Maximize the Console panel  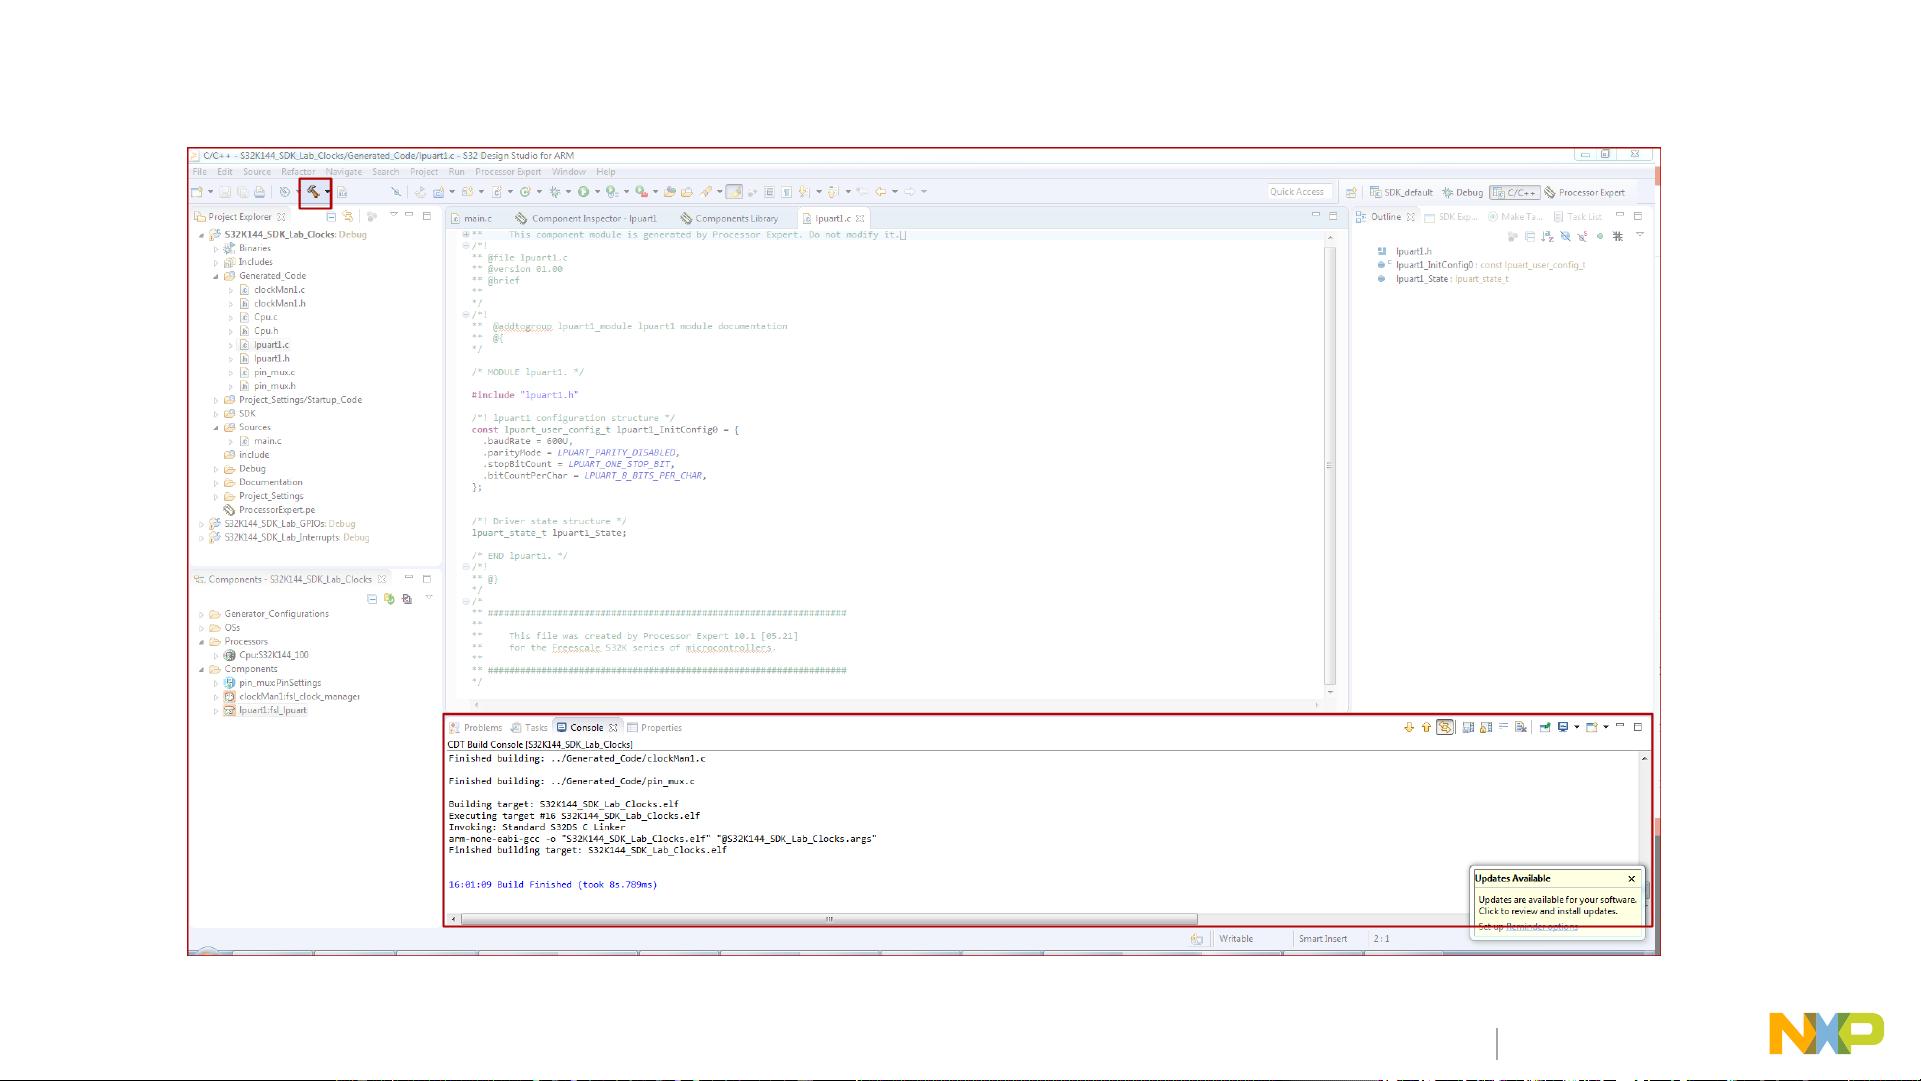pyautogui.click(x=1638, y=726)
